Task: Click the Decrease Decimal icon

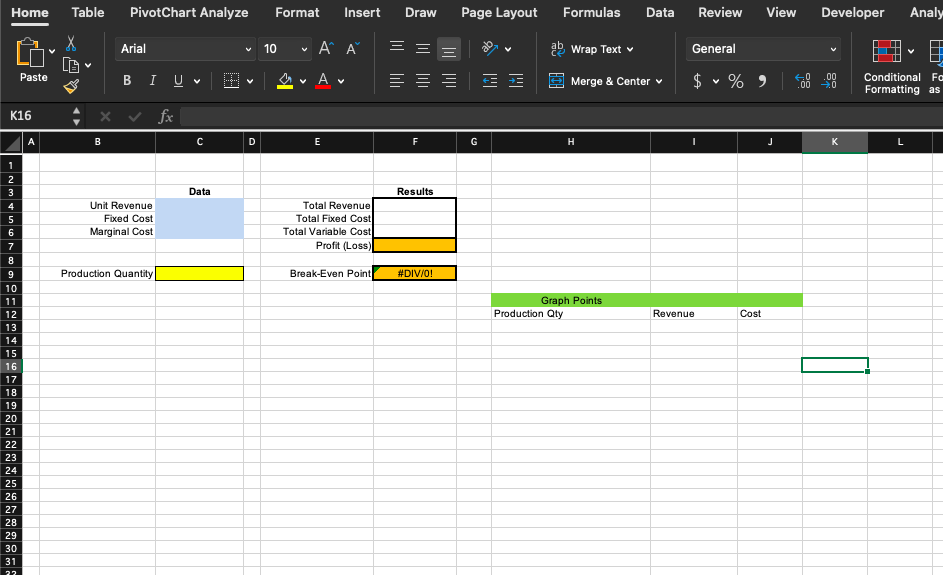Action: pos(829,81)
